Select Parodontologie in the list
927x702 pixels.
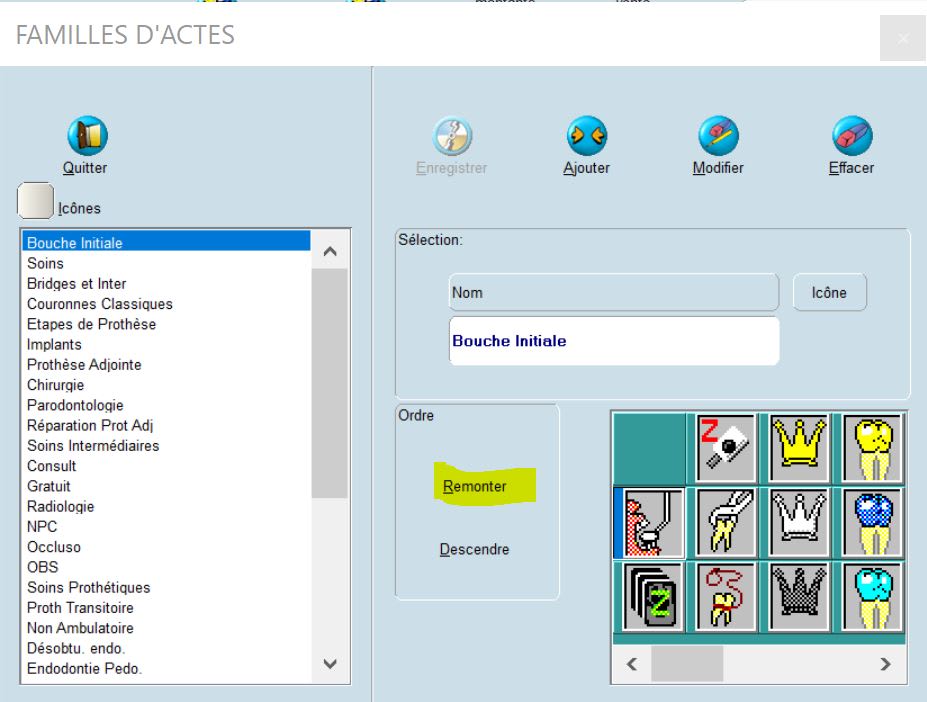75,405
